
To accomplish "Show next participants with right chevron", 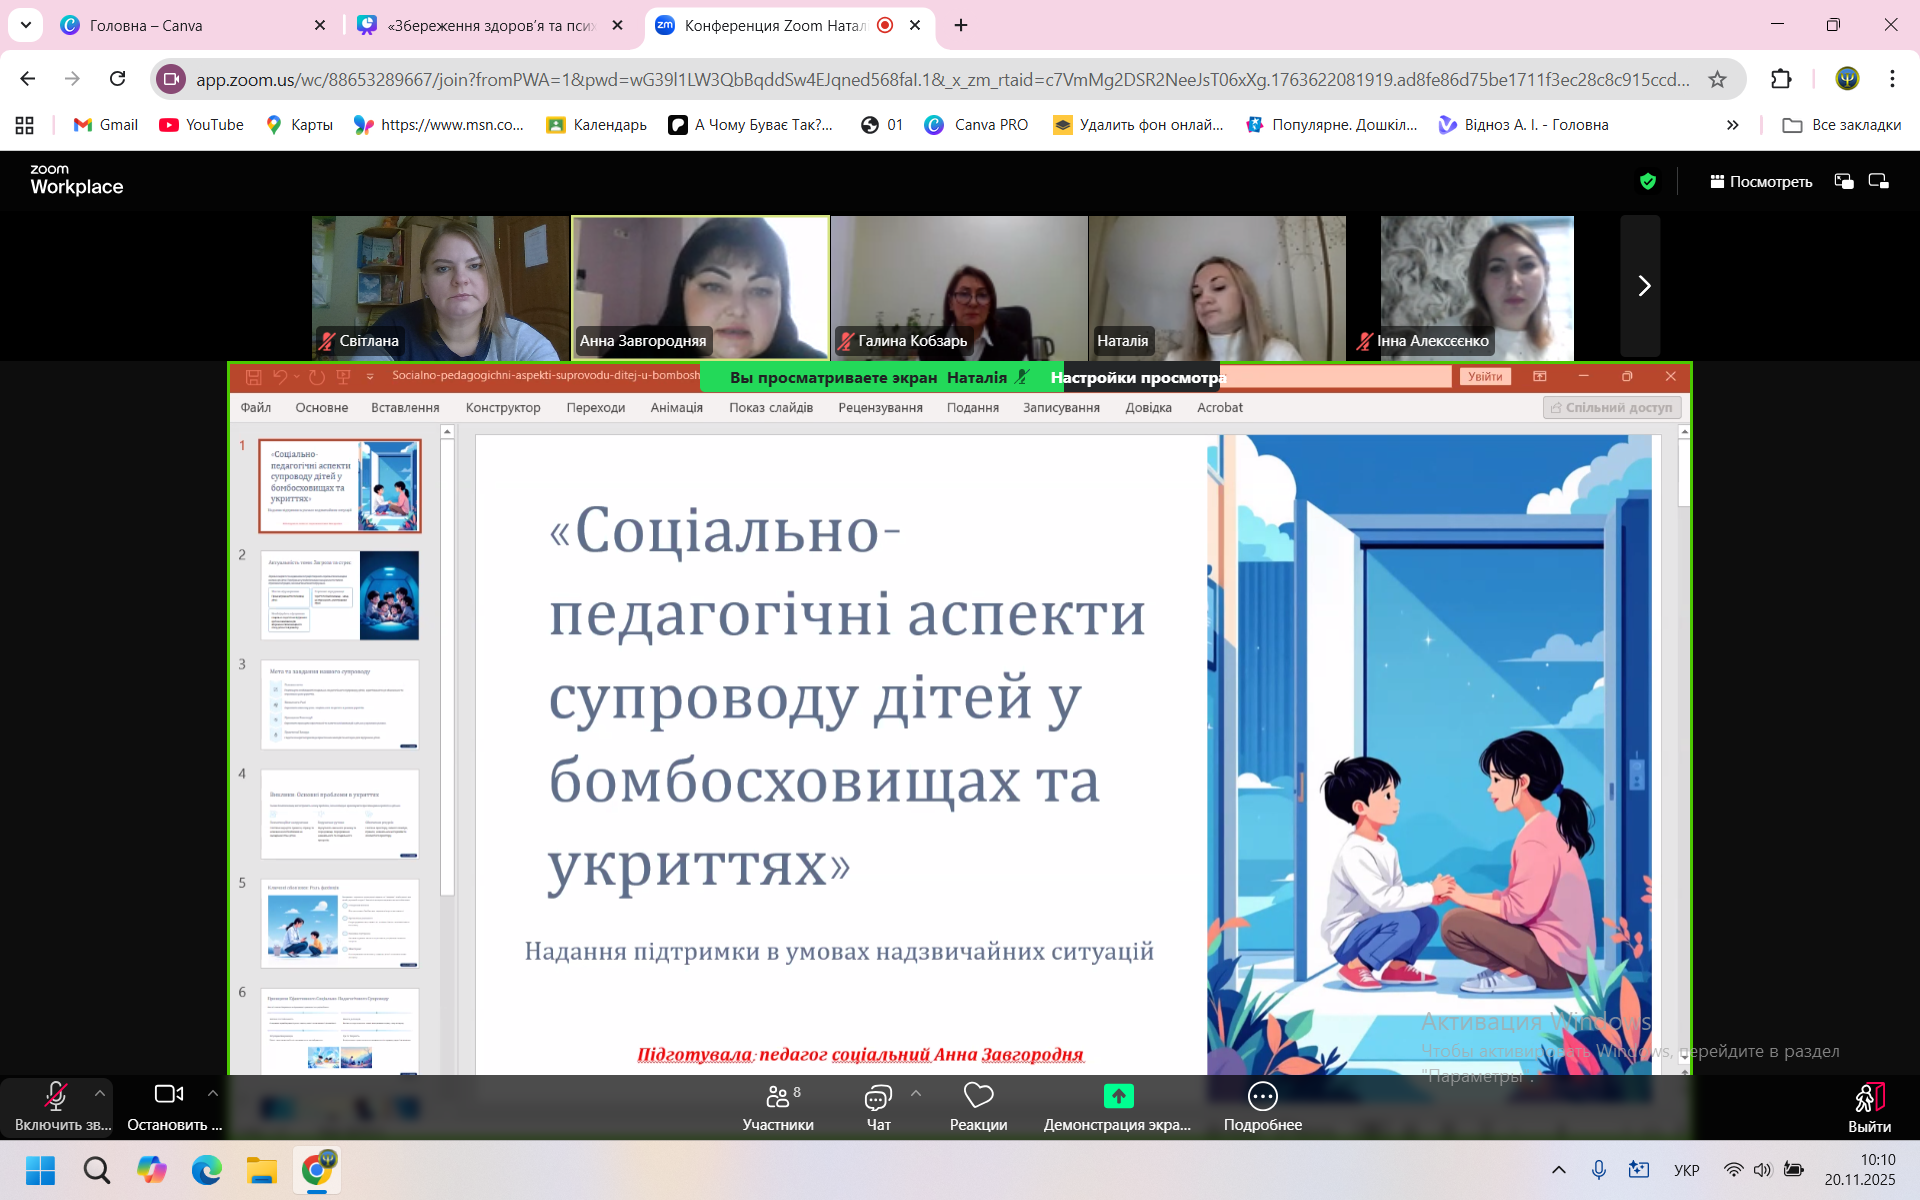I will [x=1643, y=286].
